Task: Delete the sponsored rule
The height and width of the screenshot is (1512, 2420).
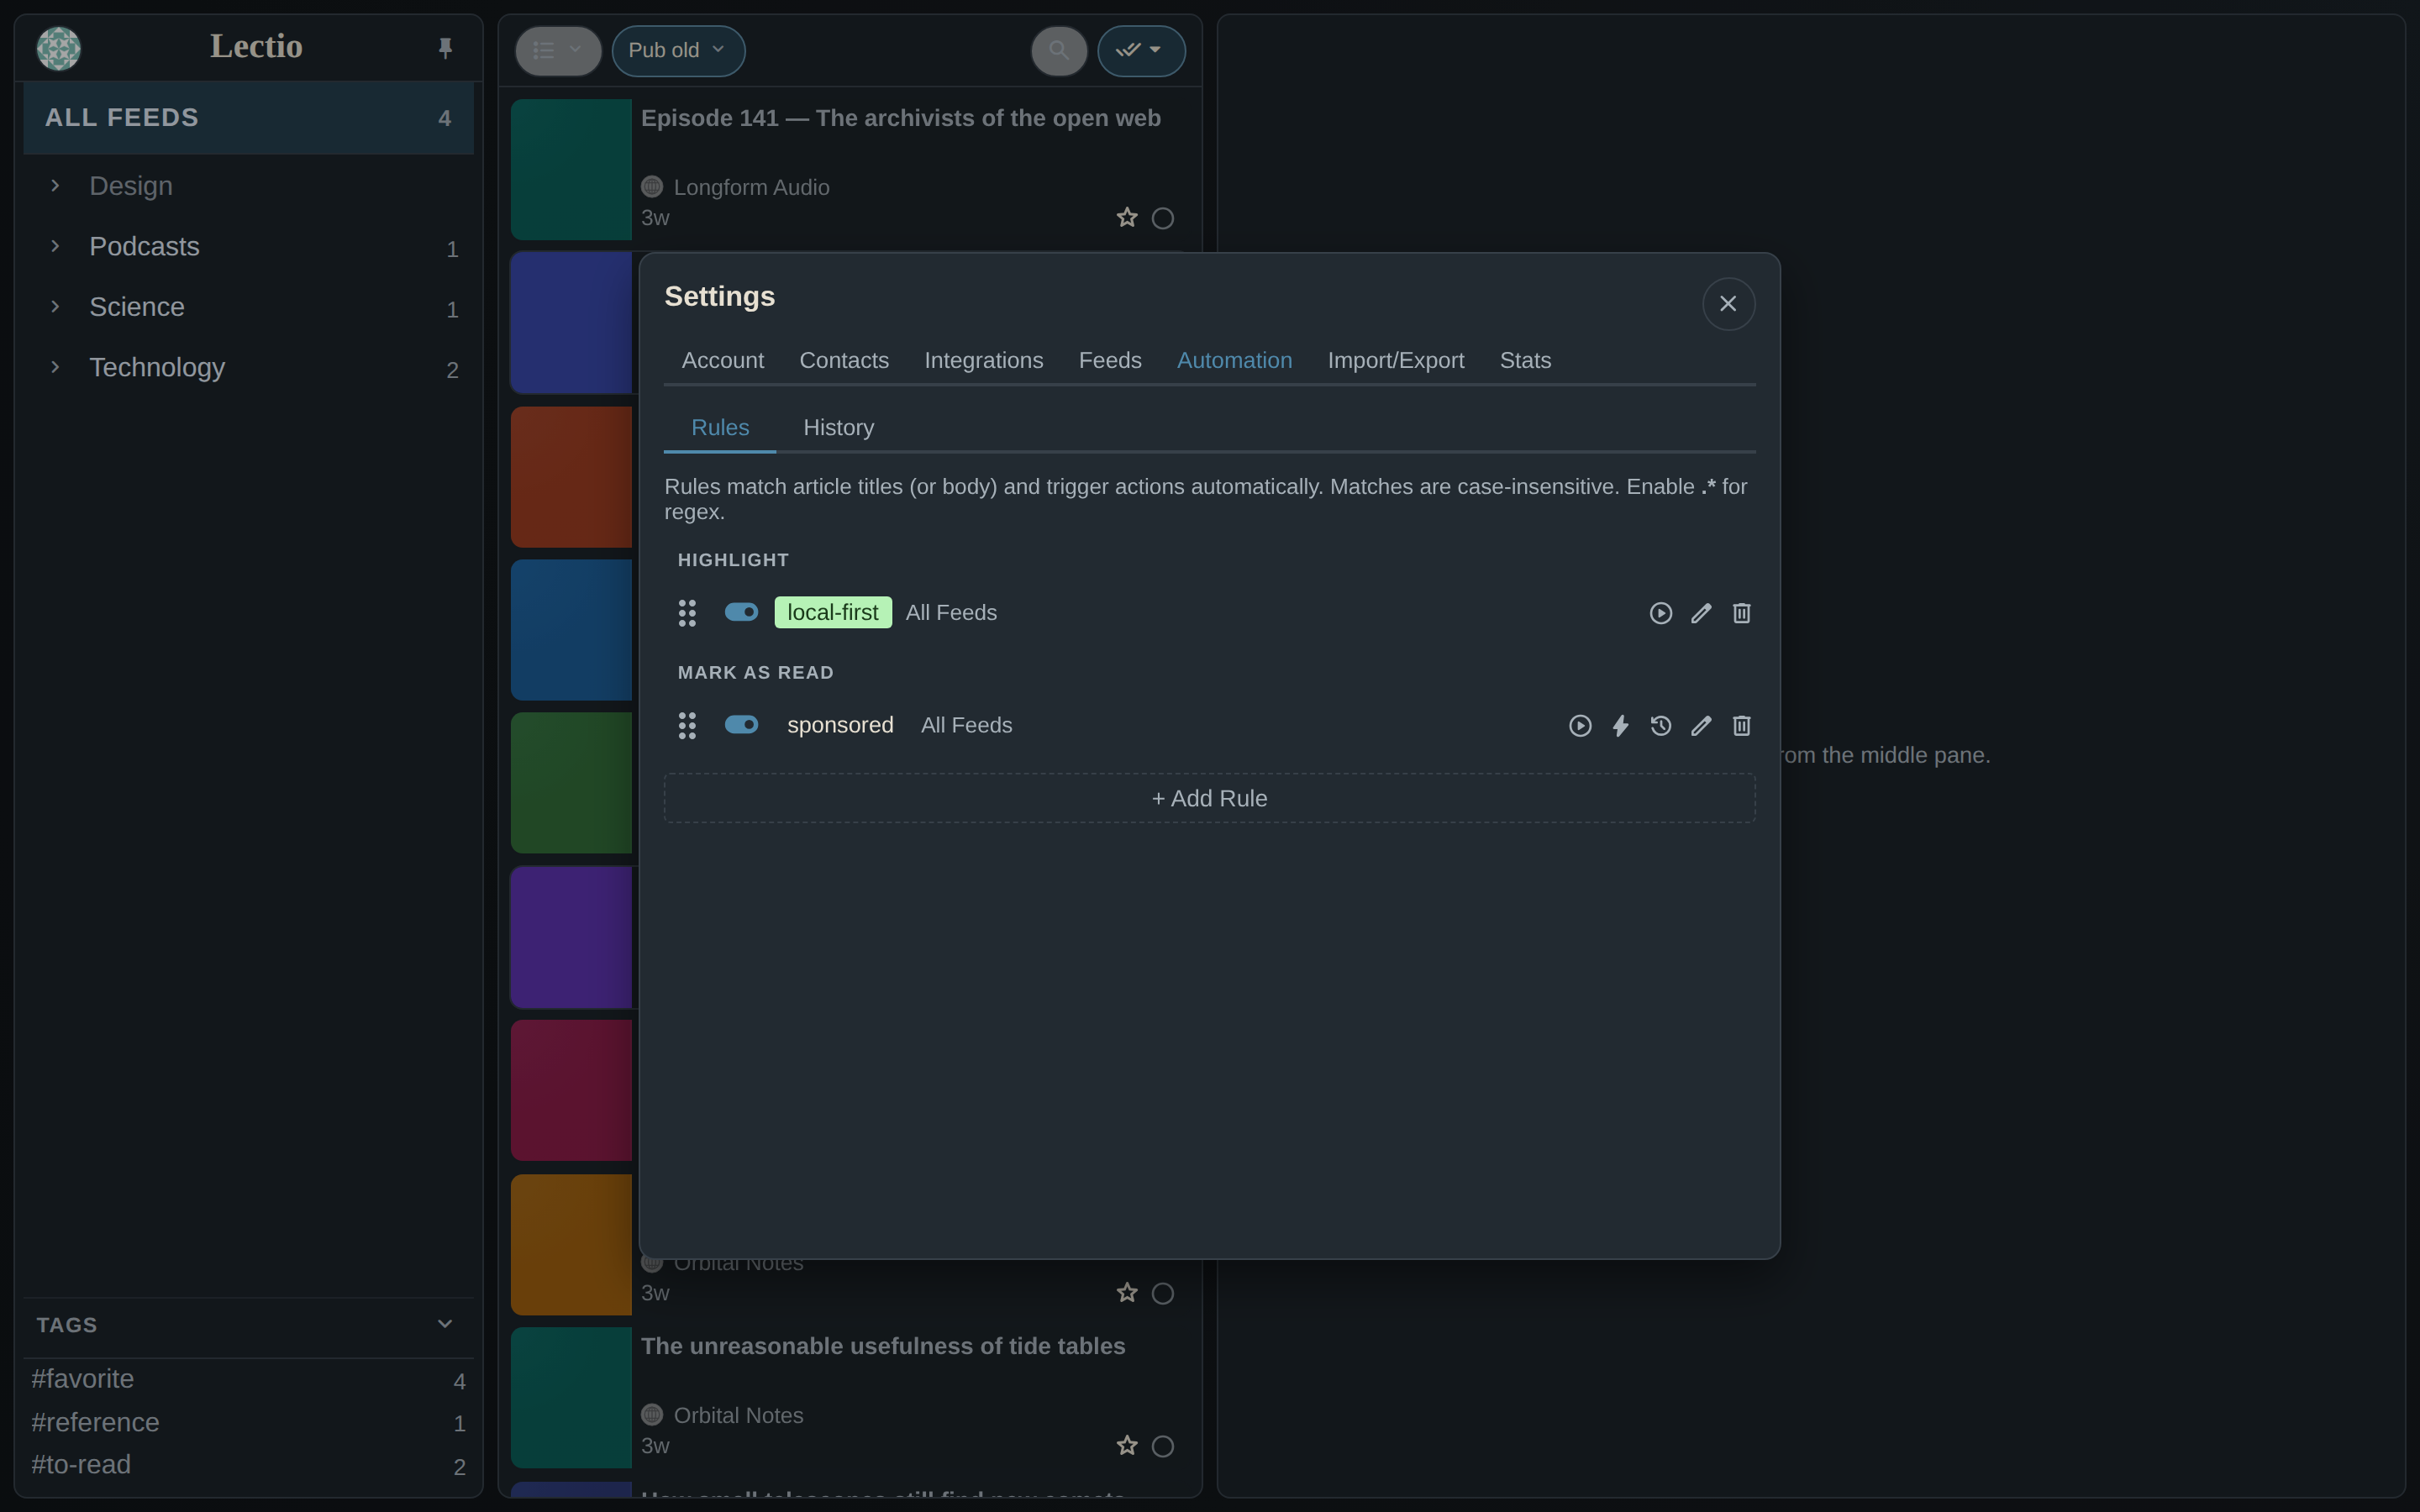Action: [1741, 726]
